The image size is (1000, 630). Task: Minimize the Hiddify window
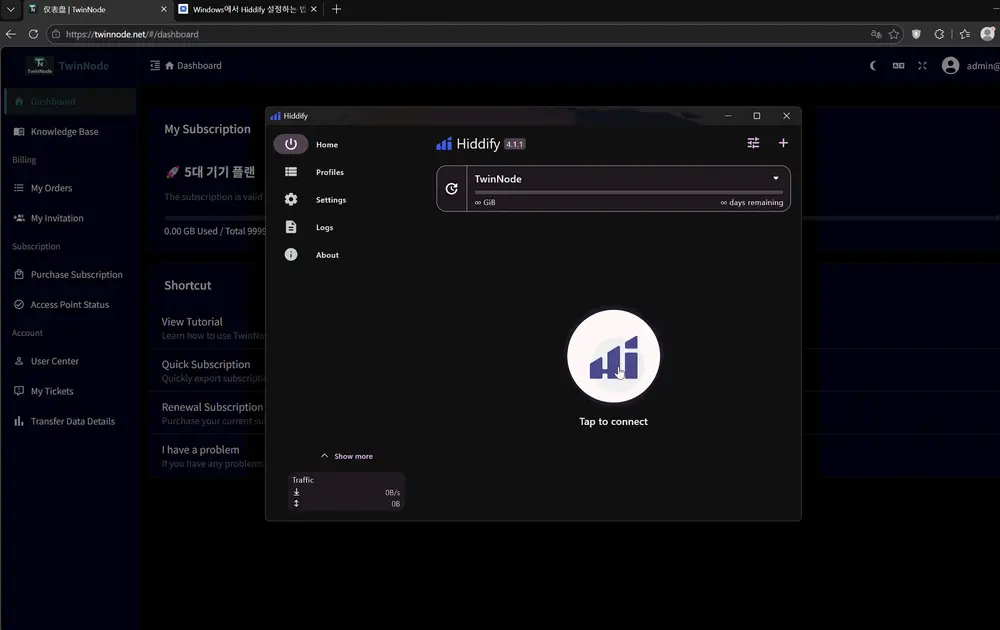pos(728,116)
